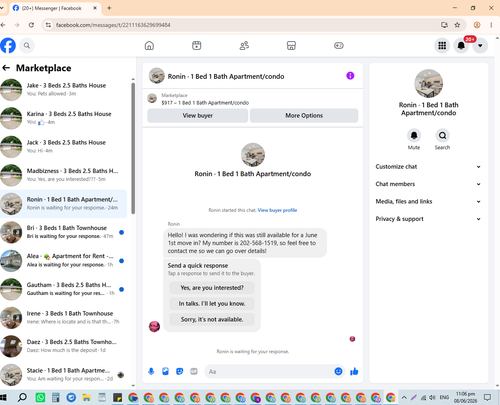This screenshot has height=405, width=500.
Task: Click the More Options button
Action: click(x=304, y=116)
